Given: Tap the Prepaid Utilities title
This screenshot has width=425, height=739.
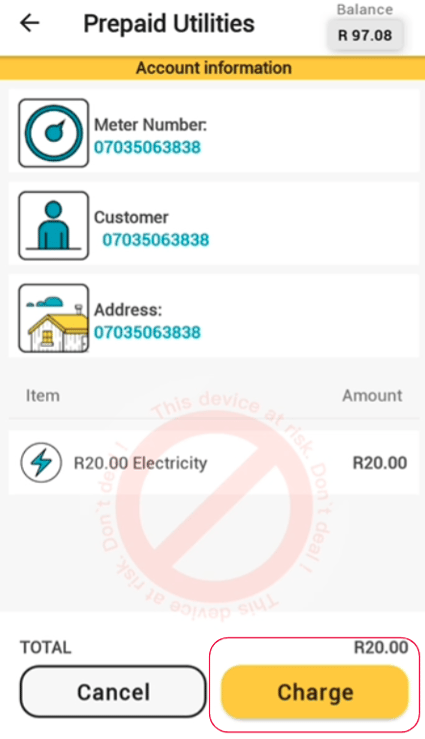Looking at the screenshot, I should (169, 24).
